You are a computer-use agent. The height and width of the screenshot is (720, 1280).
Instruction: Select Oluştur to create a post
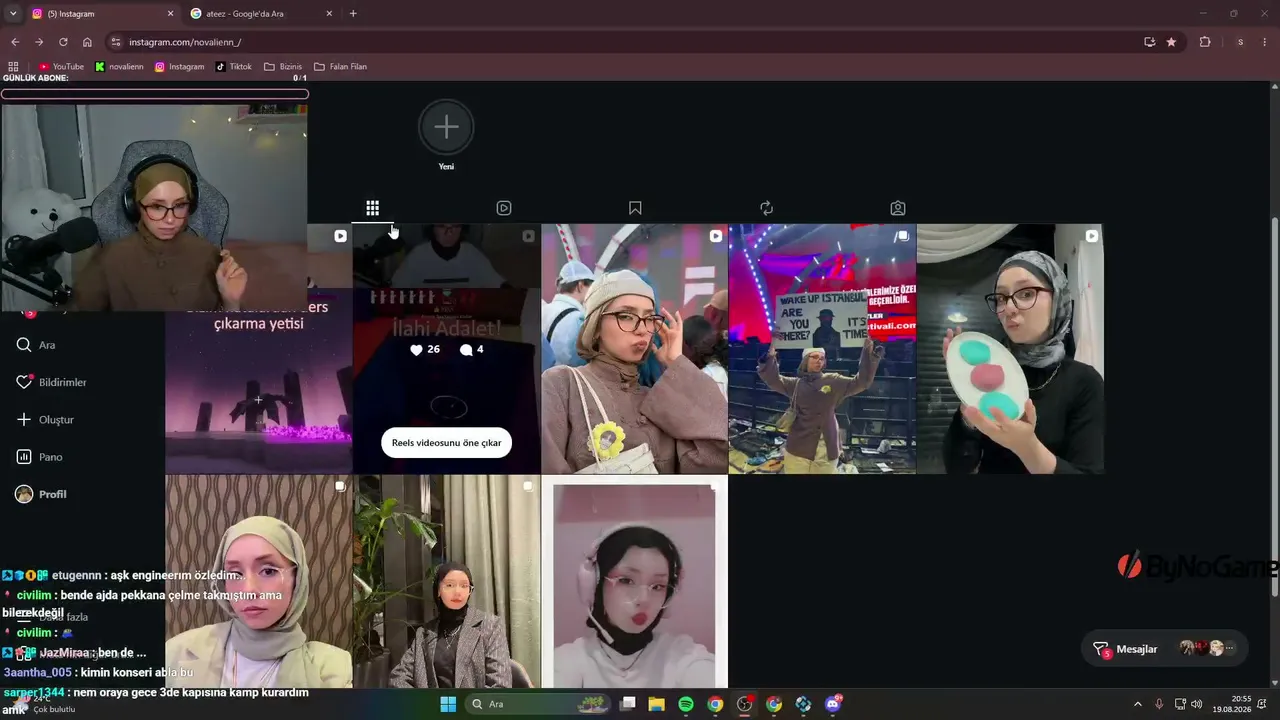(45, 420)
